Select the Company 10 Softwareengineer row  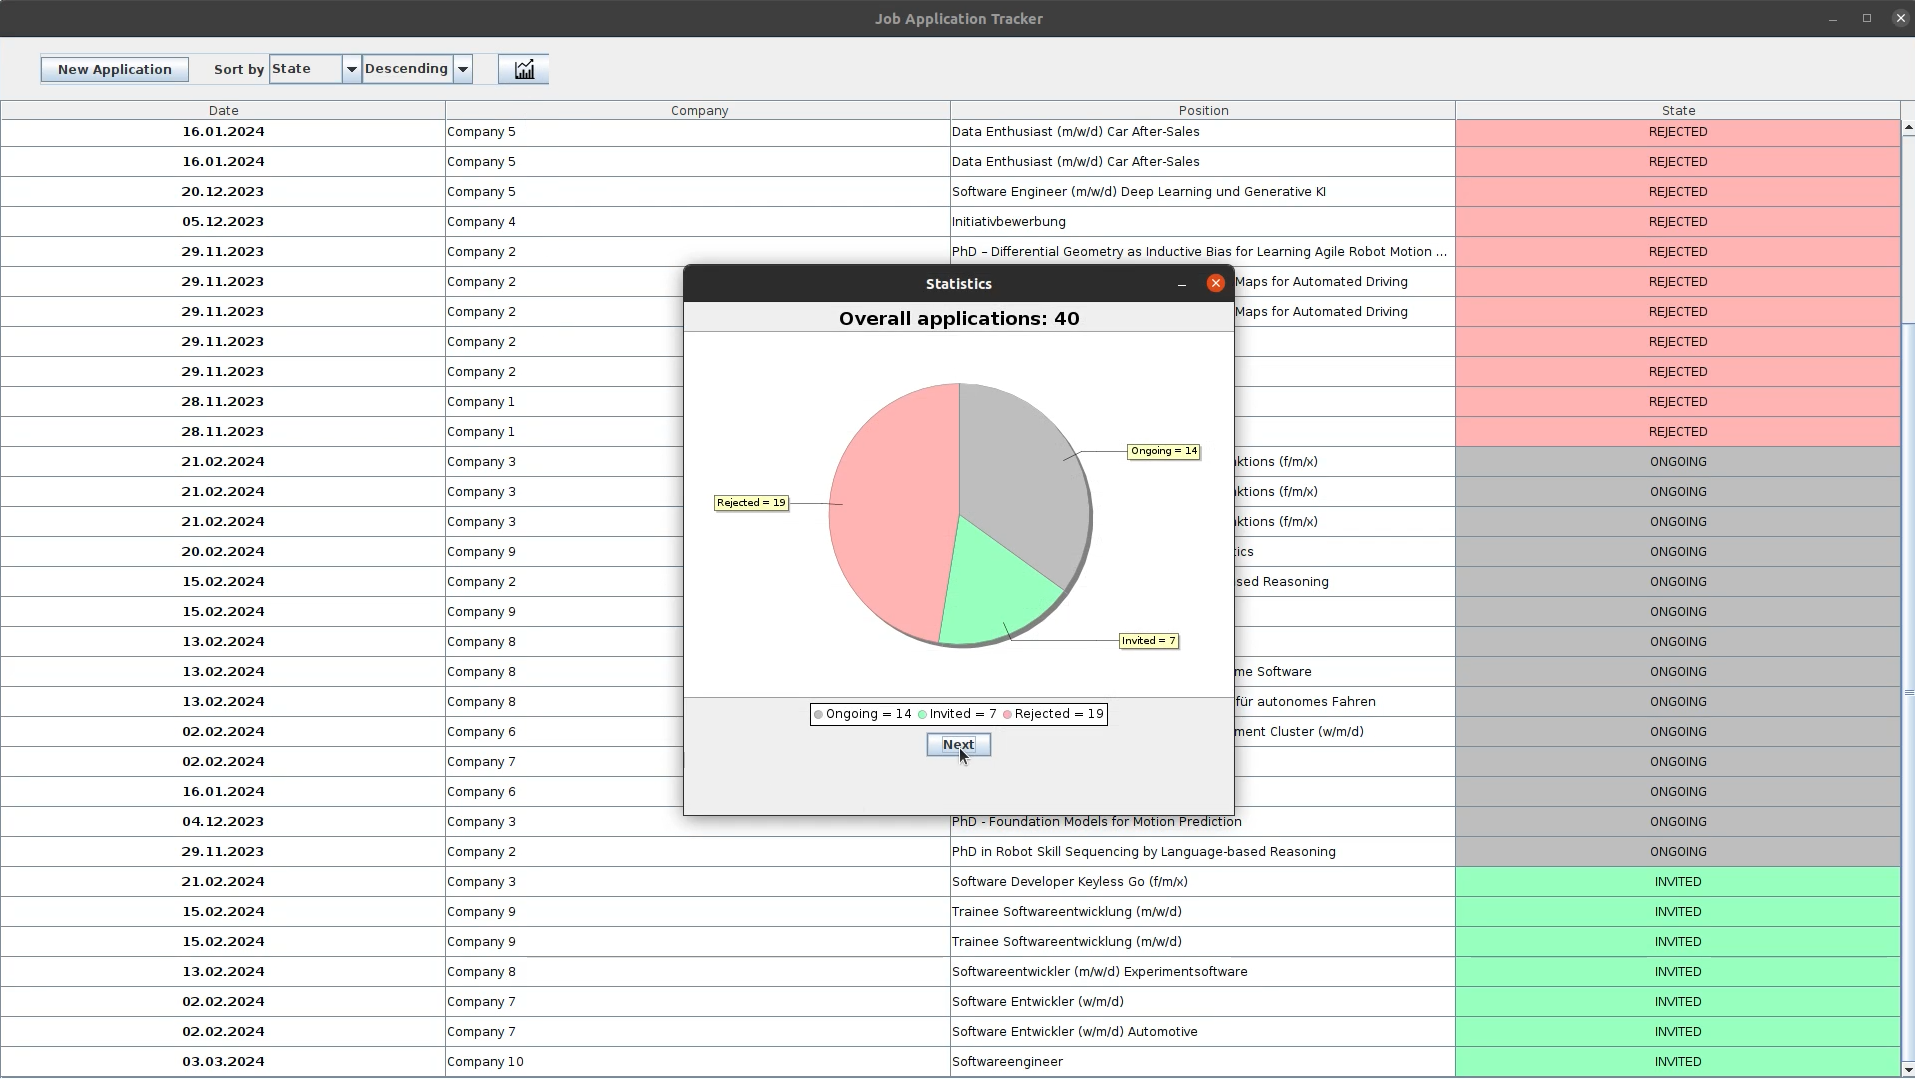pyautogui.click(x=700, y=1061)
